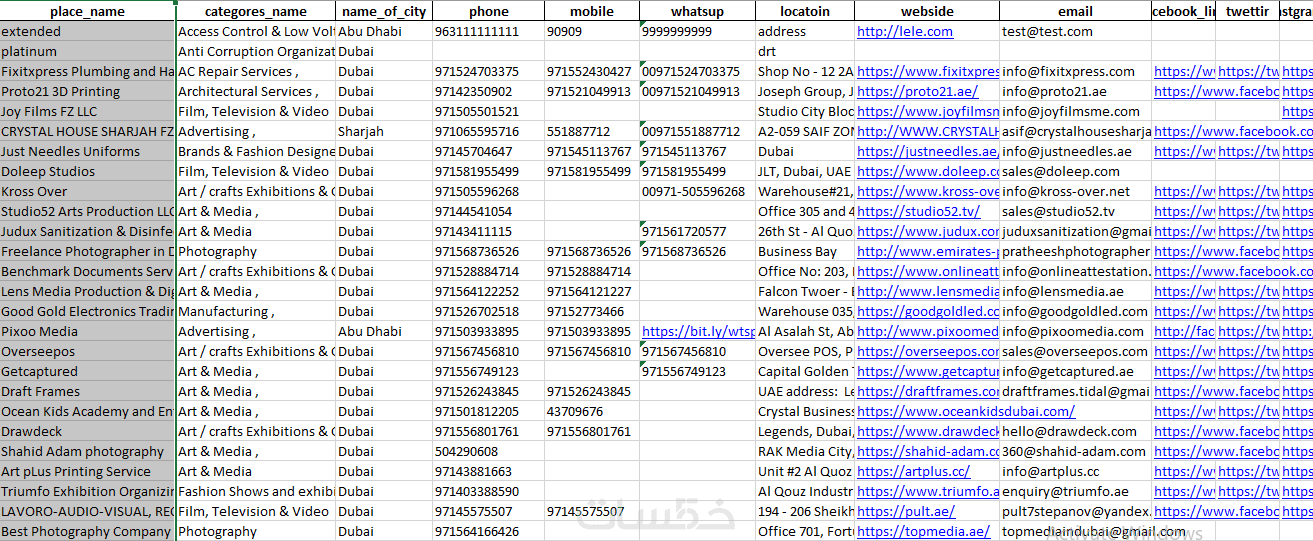
Task: Select the 'Architectural Services ,' cell
Action: coord(256,91)
